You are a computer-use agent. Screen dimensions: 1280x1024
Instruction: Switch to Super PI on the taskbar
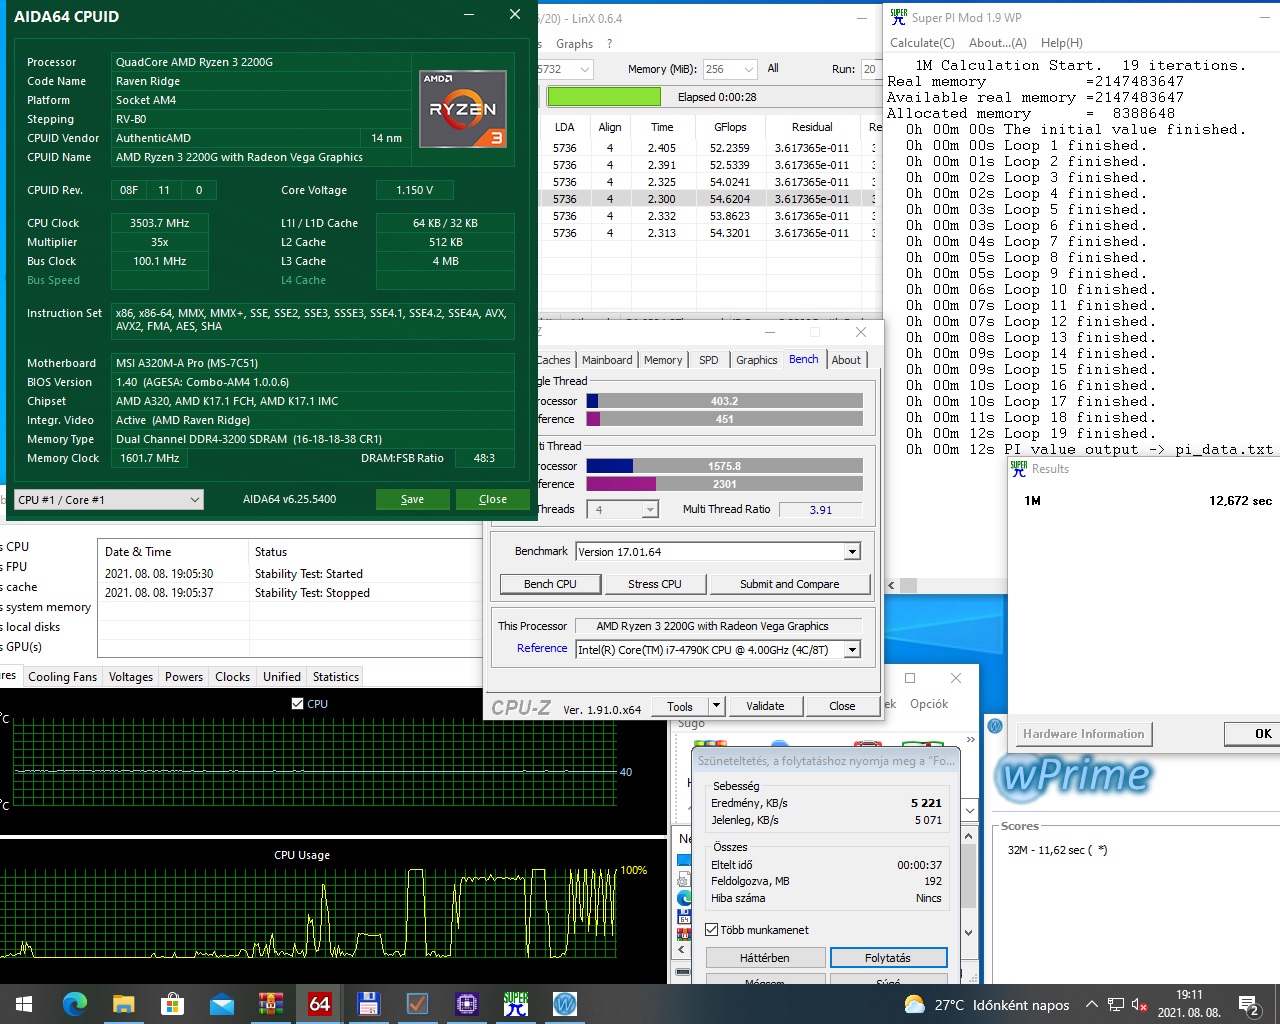point(516,1004)
